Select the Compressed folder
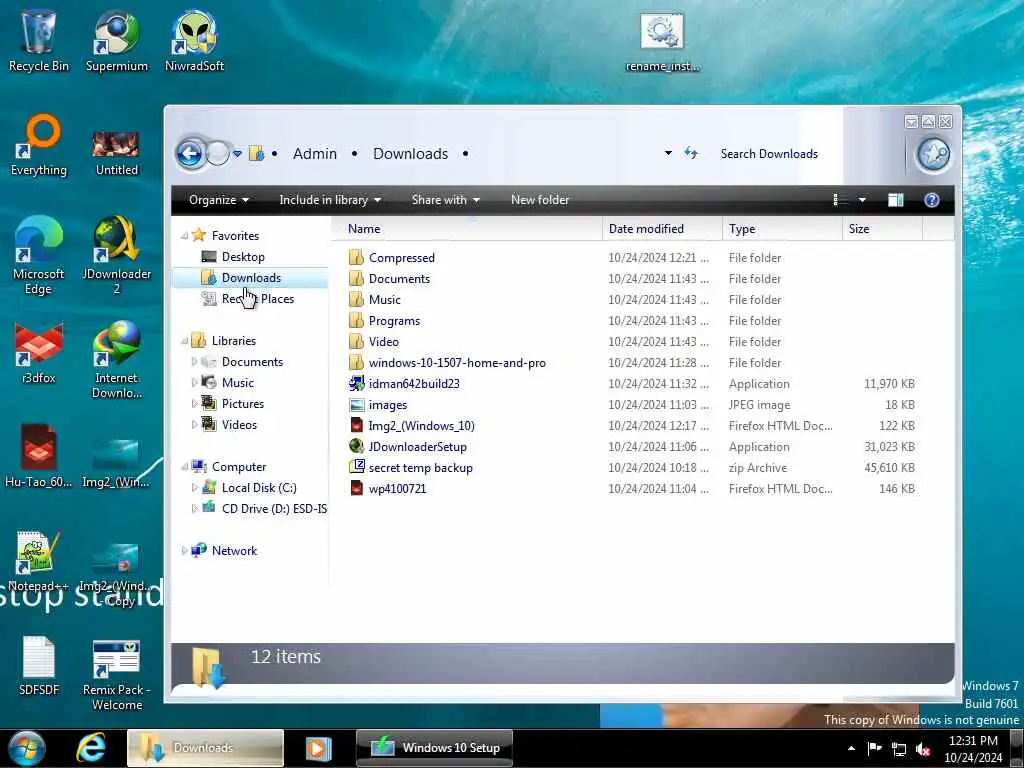 [402, 257]
